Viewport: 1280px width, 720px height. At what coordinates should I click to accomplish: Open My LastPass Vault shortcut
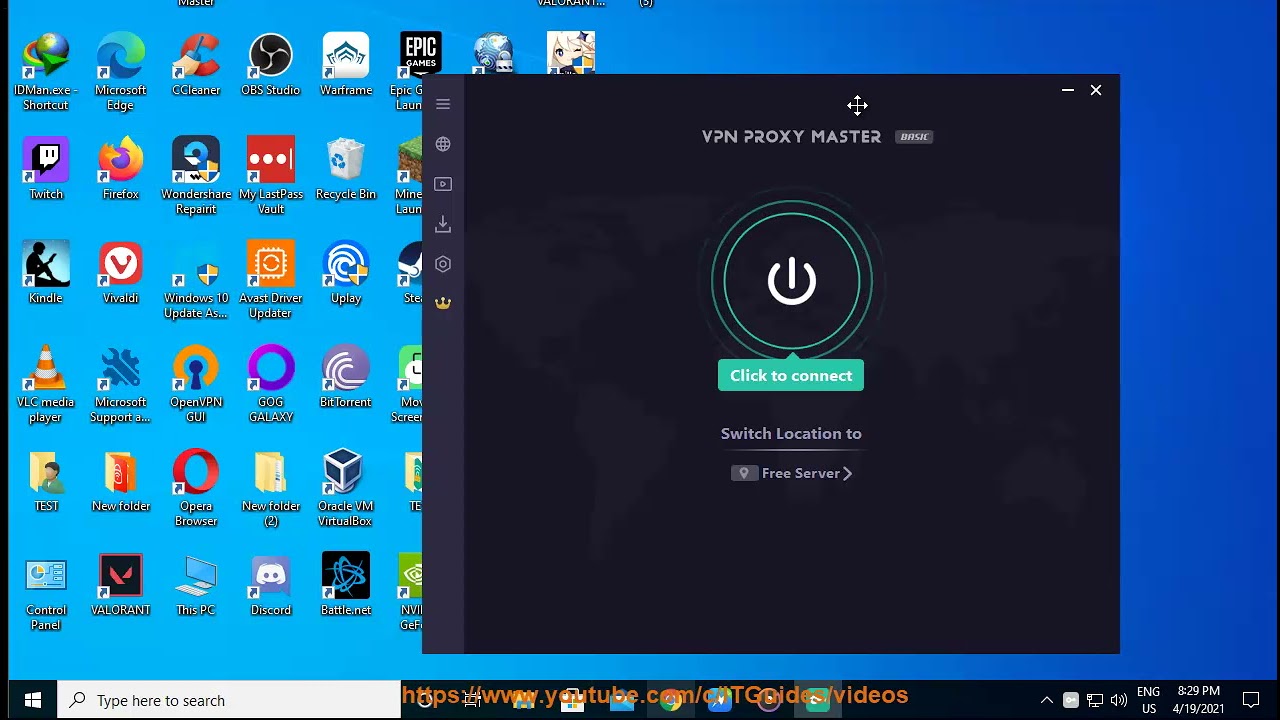point(271,175)
